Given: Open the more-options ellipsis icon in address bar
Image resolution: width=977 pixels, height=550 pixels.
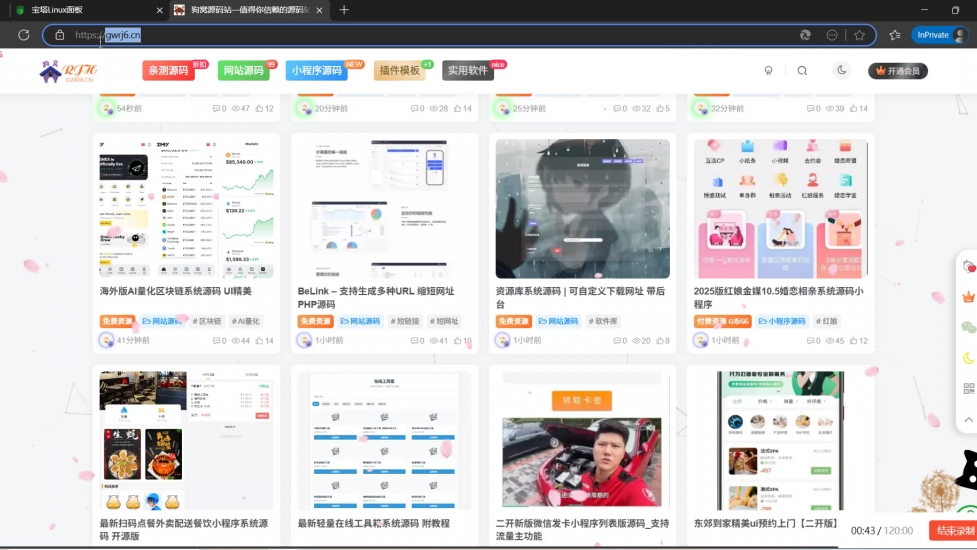Looking at the screenshot, I should coord(832,35).
